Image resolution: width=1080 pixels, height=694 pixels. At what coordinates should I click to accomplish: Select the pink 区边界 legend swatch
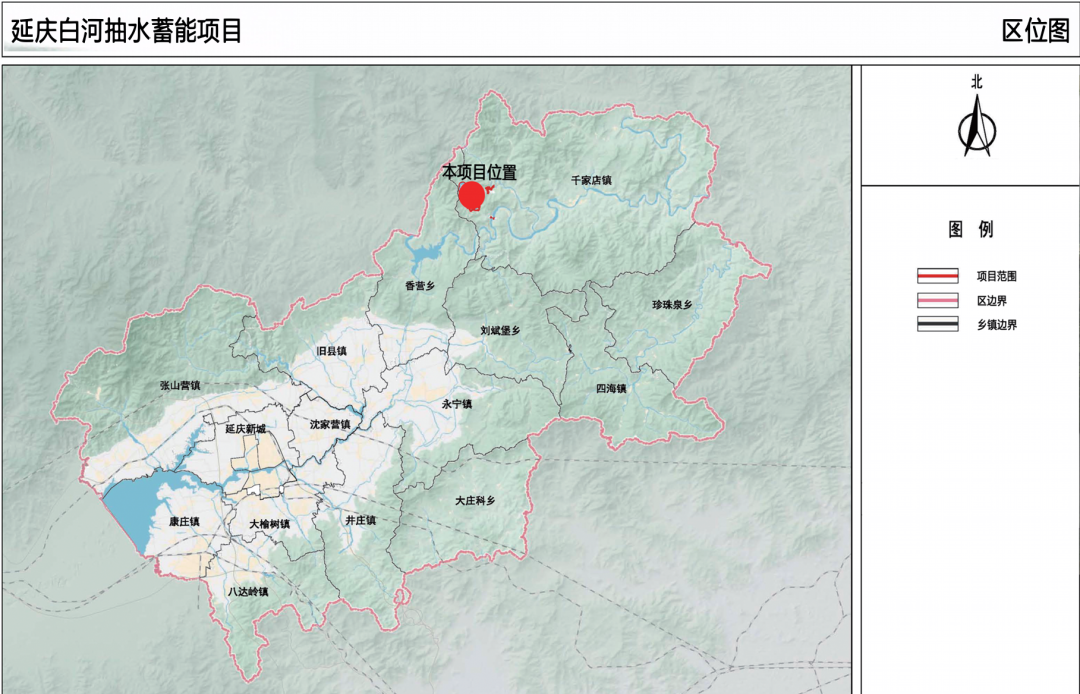click(x=937, y=300)
